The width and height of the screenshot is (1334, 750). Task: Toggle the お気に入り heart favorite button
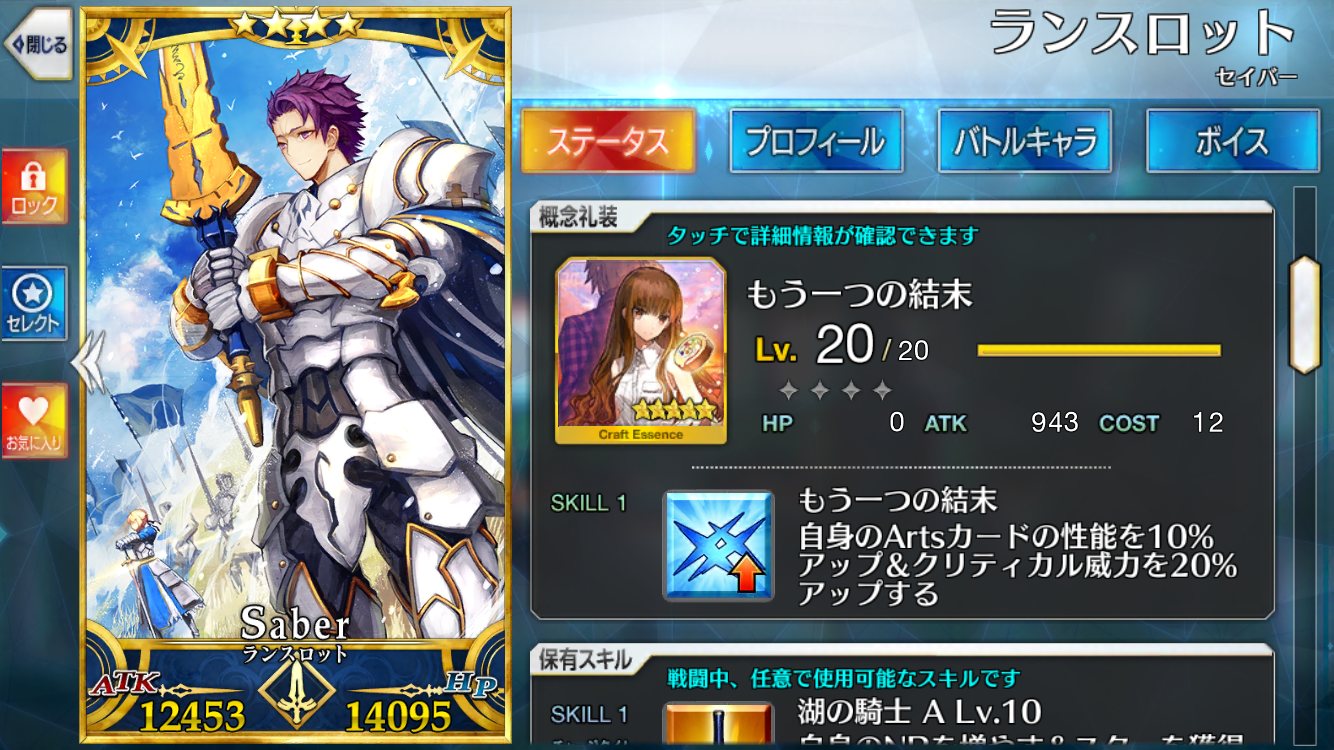pyautogui.click(x=34, y=421)
